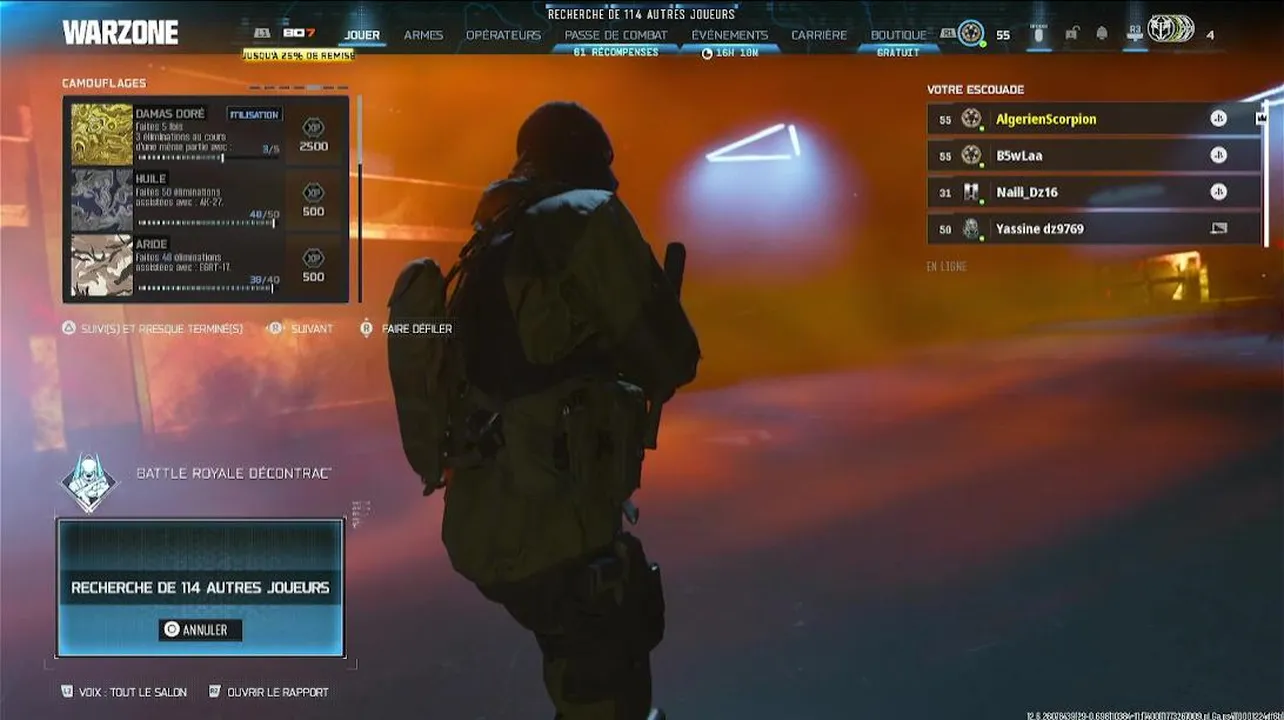Click the Camouflages panel scrollbar
Screen dimensions: 1284x720
pos(359,198)
